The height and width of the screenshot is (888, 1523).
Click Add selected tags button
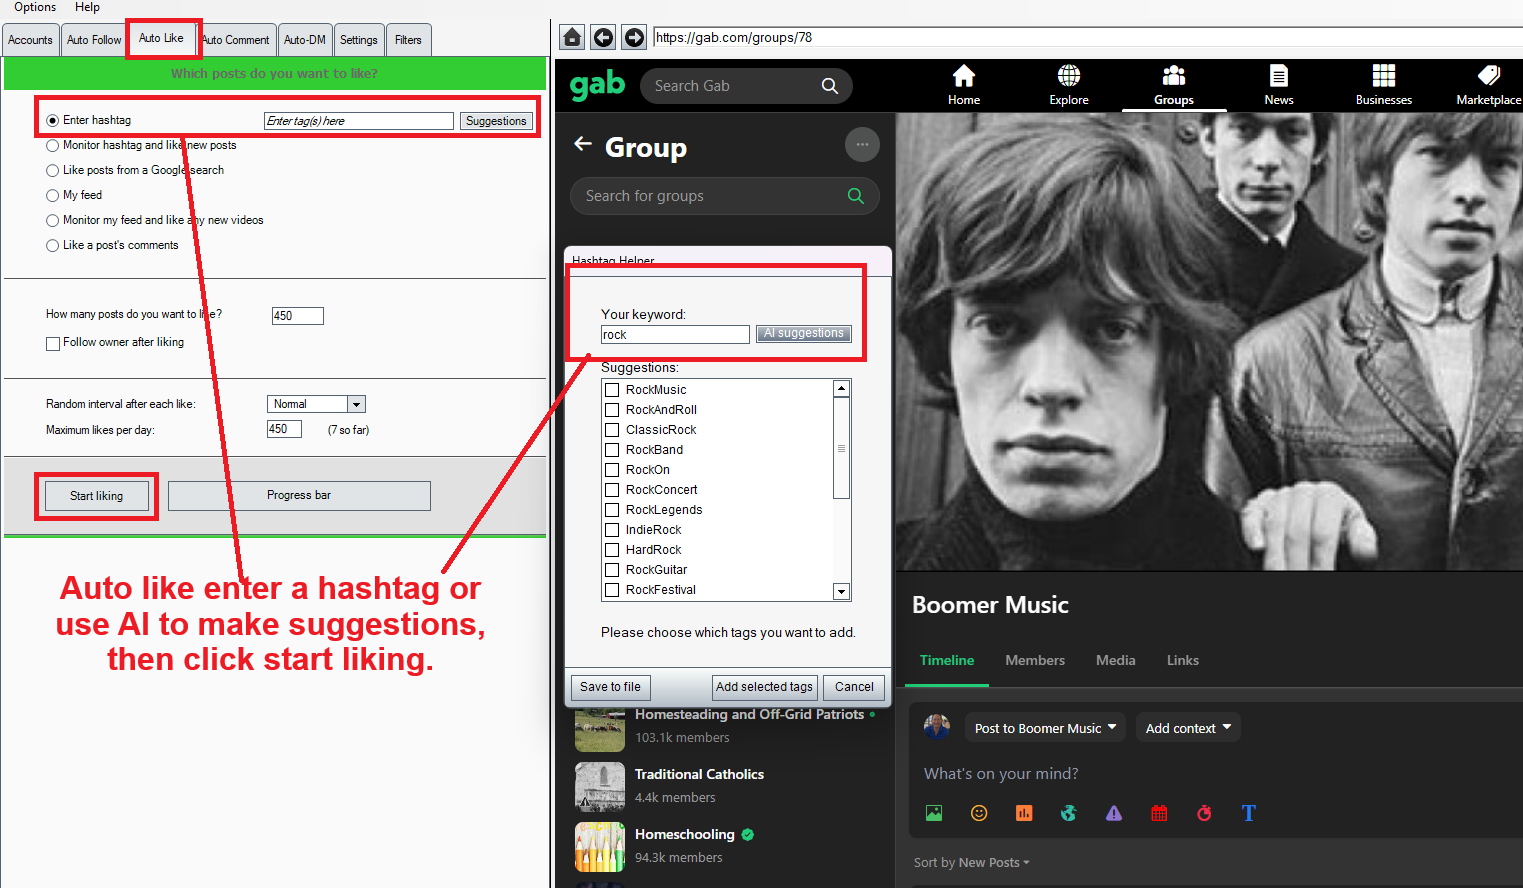click(x=764, y=687)
